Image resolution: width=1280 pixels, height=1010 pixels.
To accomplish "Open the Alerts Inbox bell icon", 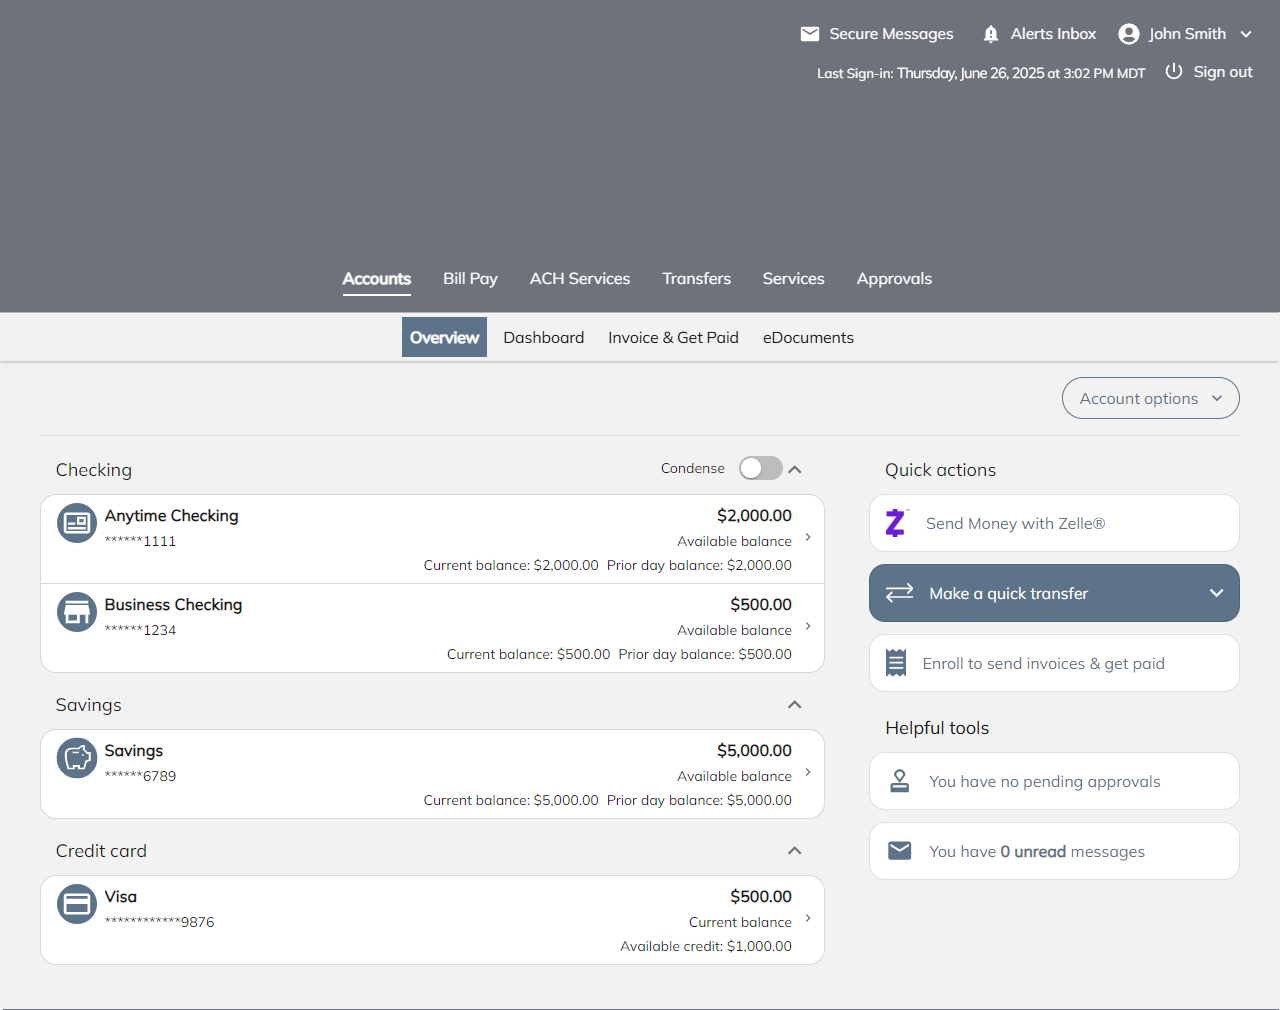I will [990, 34].
